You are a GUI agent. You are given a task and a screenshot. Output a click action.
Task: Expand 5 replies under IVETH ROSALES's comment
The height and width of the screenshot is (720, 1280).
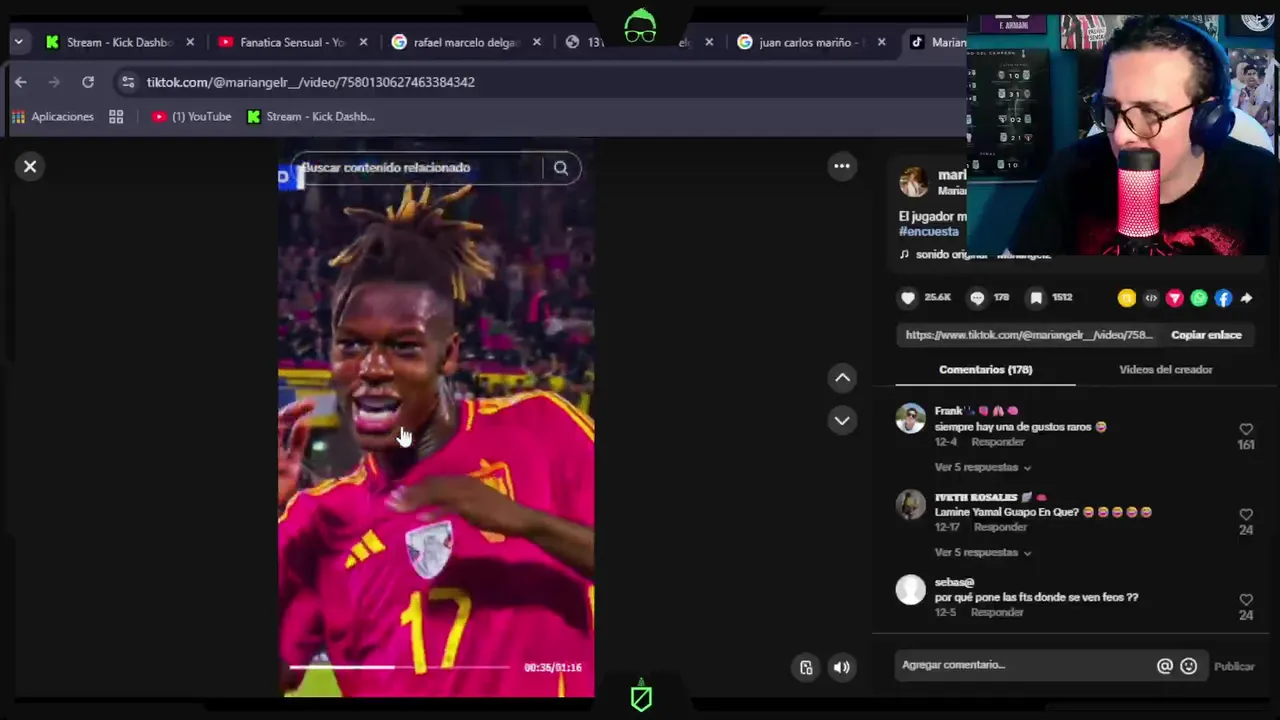(x=982, y=552)
